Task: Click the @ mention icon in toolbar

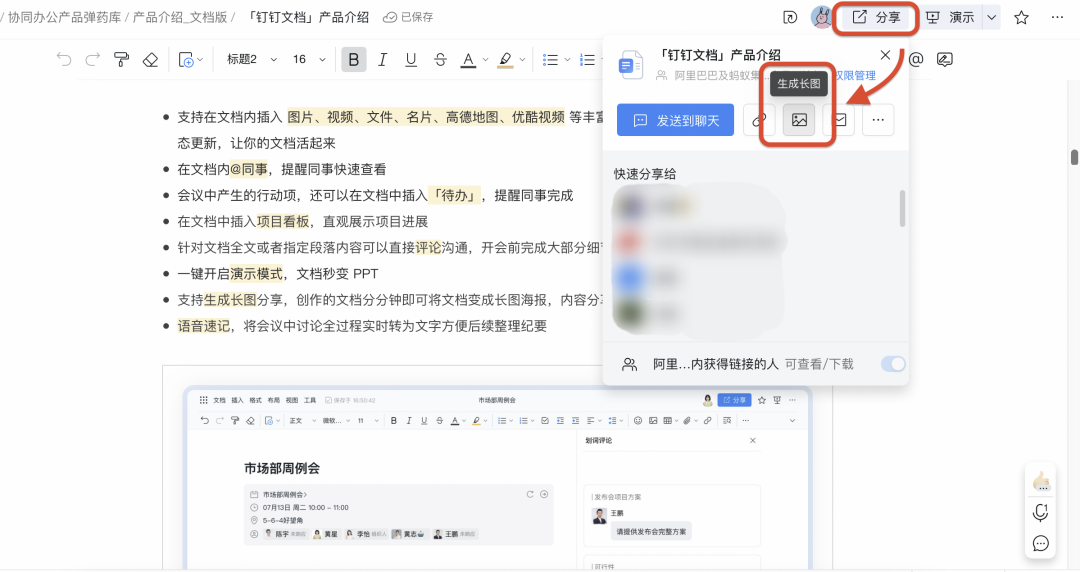Action: (916, 60)
